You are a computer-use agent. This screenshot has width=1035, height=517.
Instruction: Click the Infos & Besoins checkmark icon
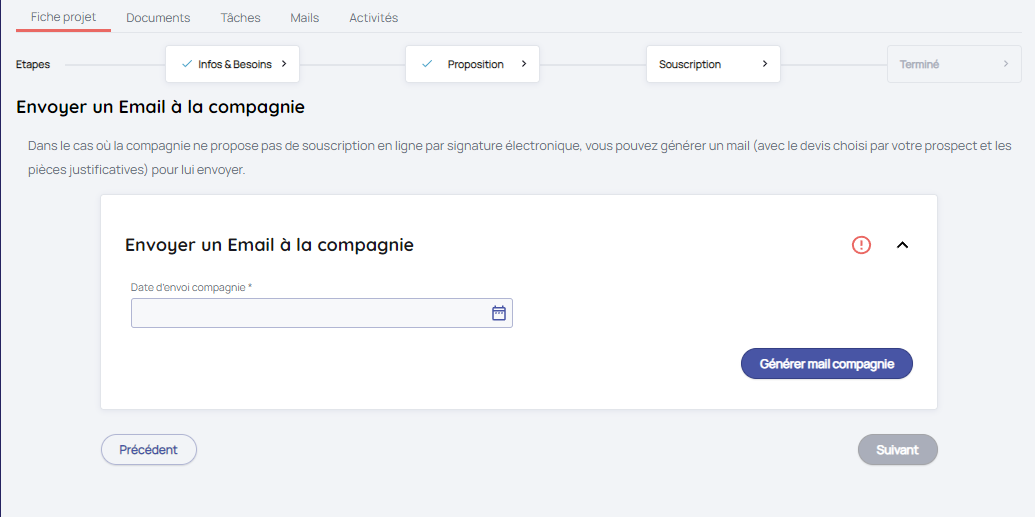(x=187, y=64)
